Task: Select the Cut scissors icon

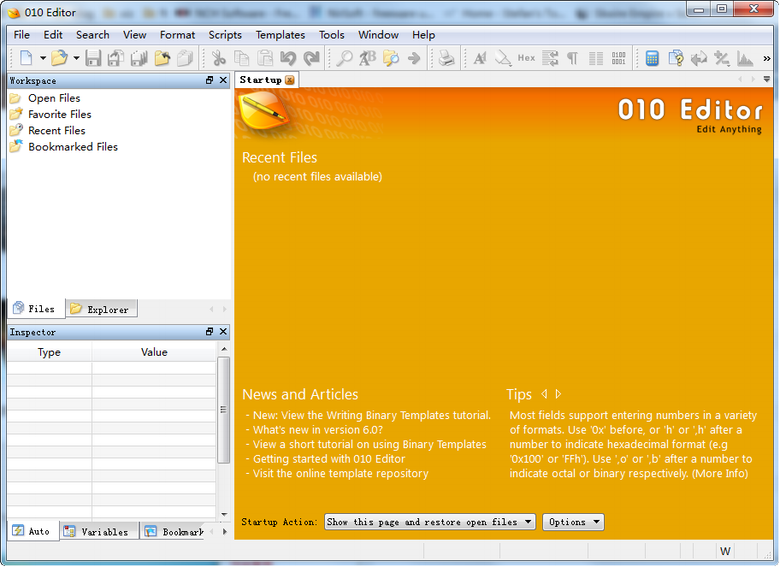Action: pyautogui.click(x=218, y=59)
